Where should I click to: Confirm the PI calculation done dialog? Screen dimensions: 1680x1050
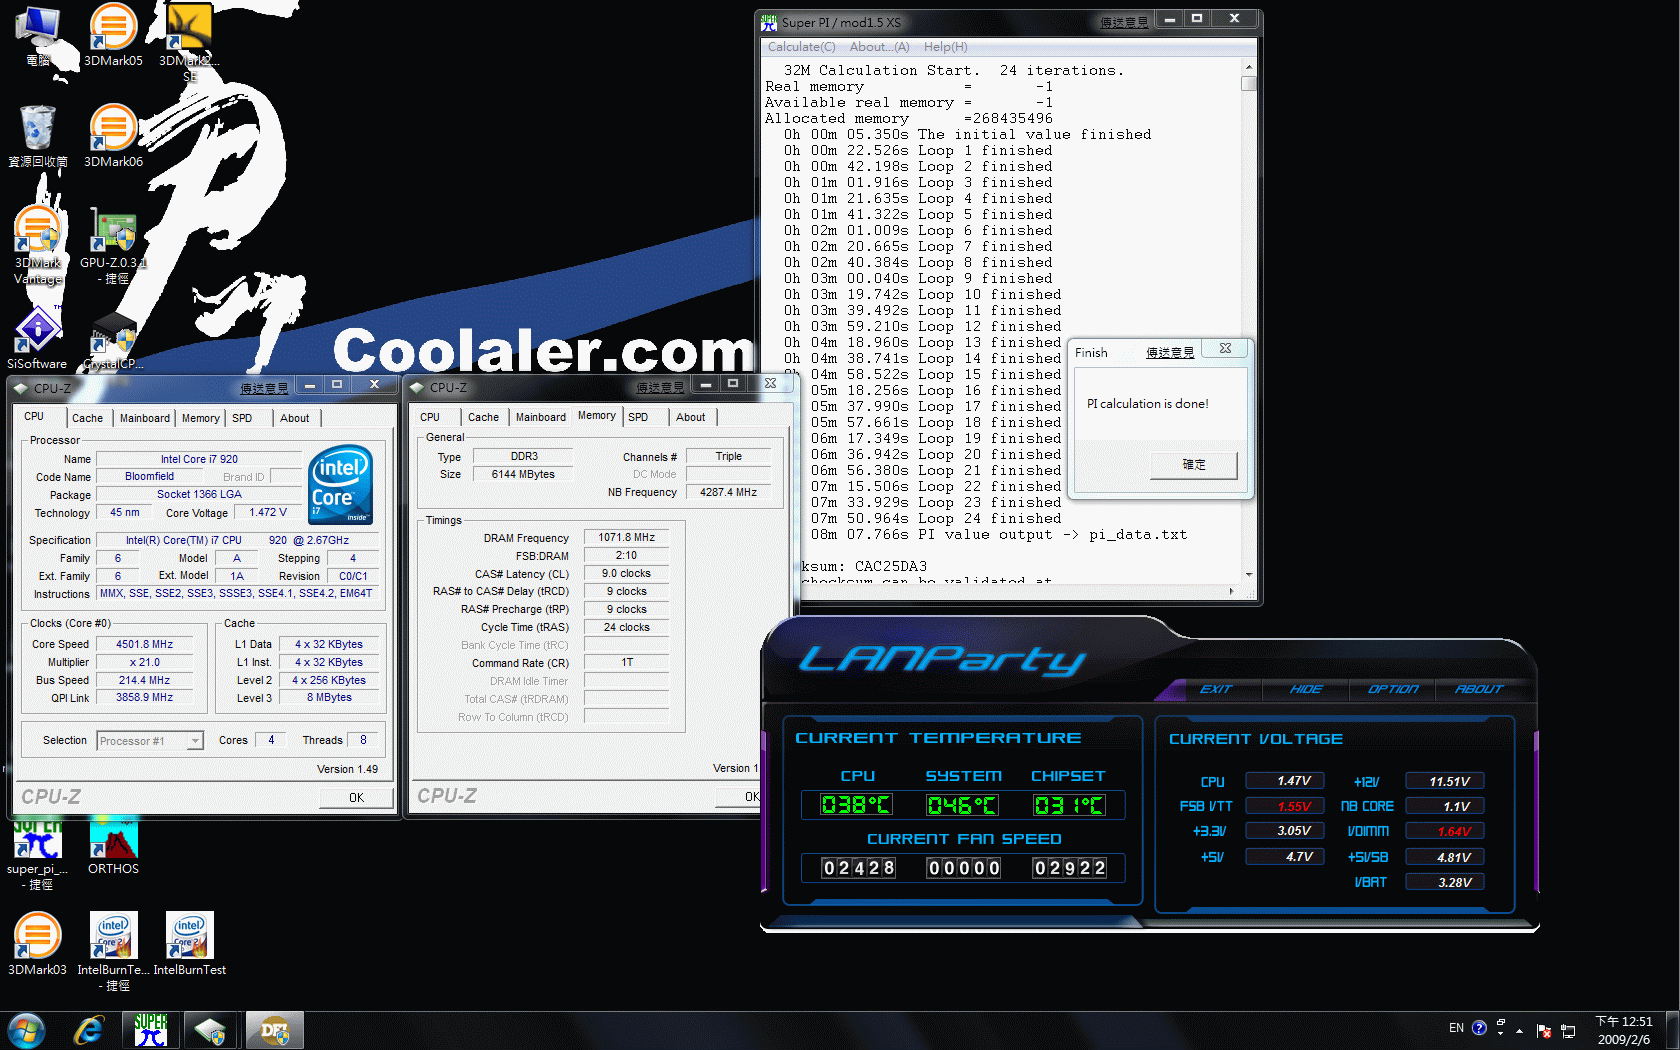tap(1194, 465)
